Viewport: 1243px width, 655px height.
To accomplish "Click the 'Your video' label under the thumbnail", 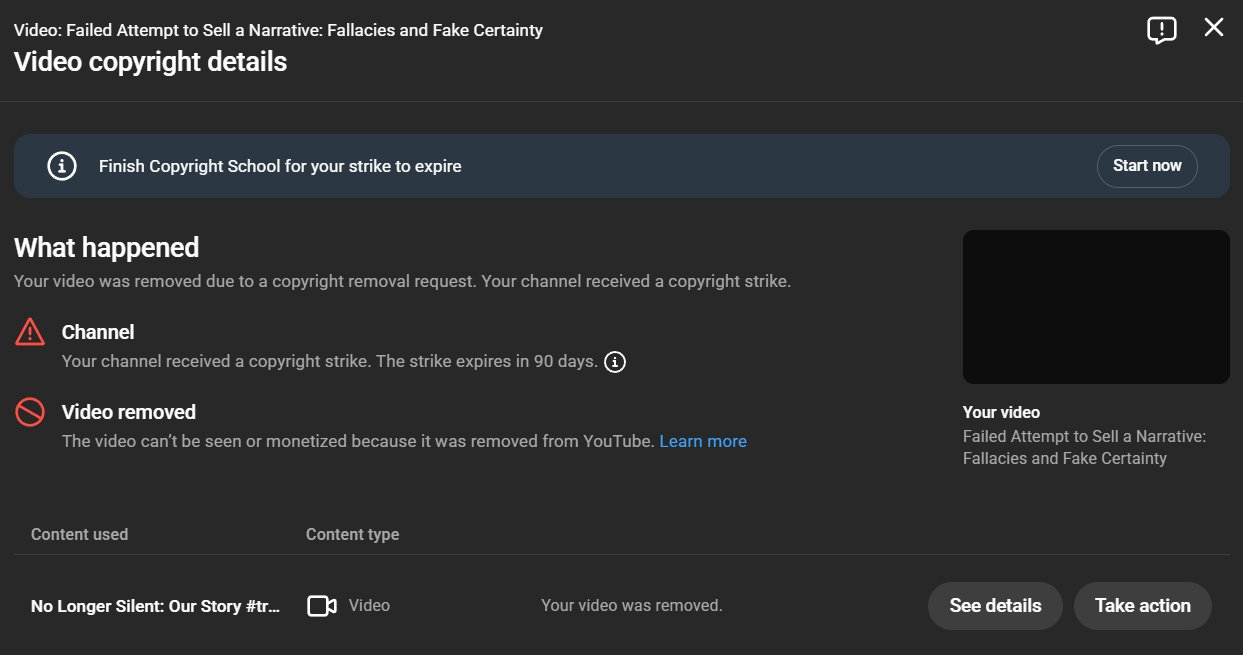I will click(1001, 412).
